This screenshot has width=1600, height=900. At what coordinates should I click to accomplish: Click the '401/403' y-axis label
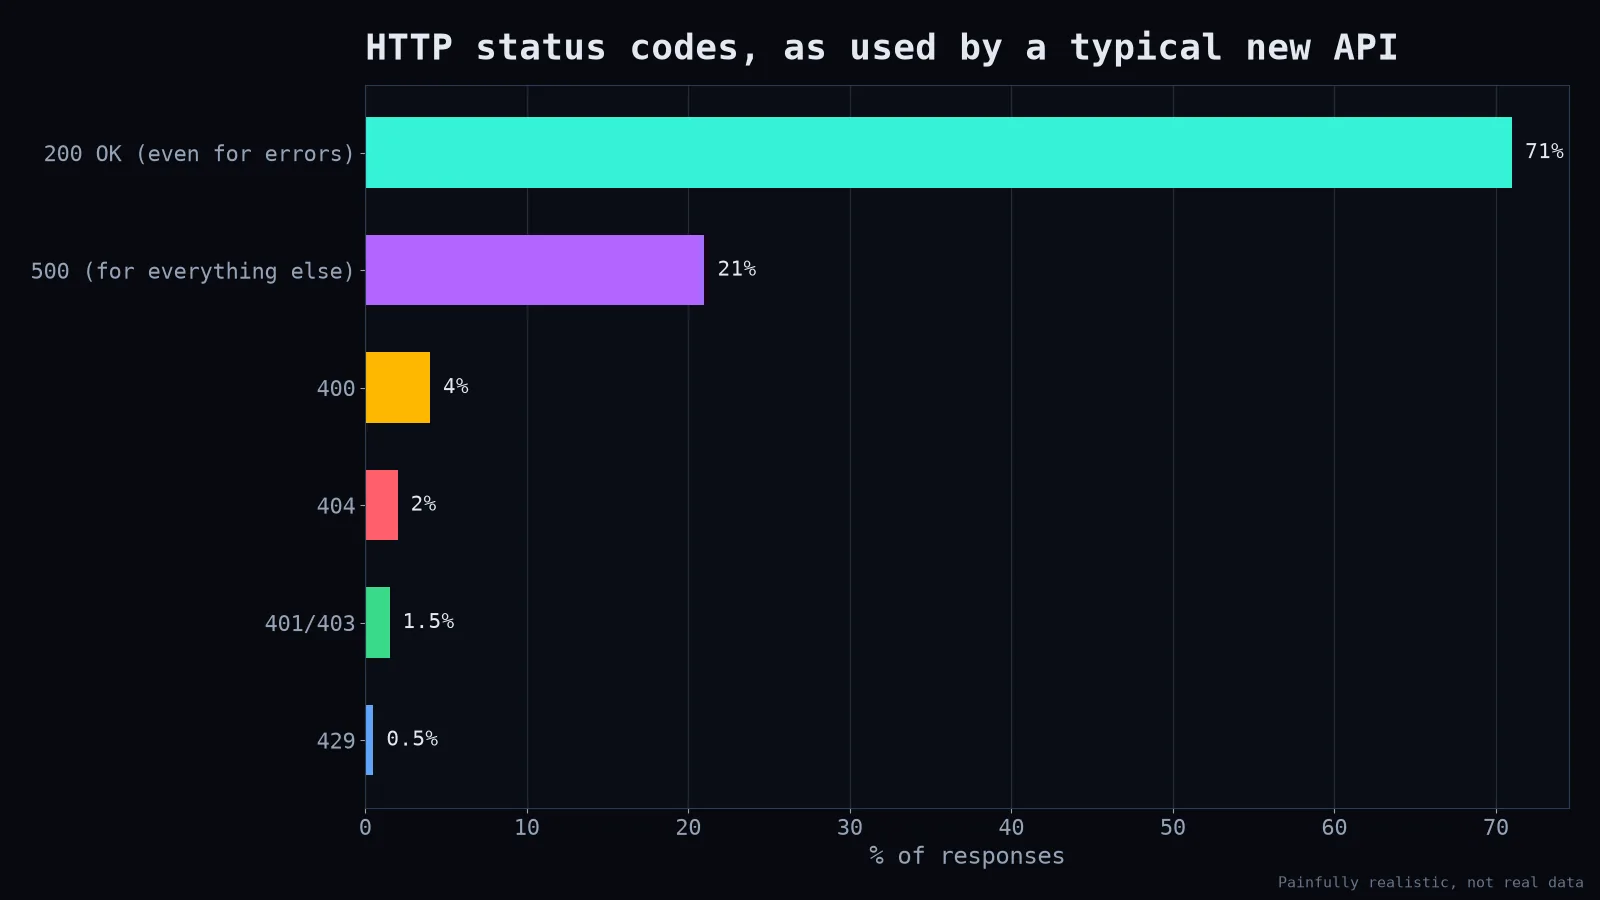(310, 623)
